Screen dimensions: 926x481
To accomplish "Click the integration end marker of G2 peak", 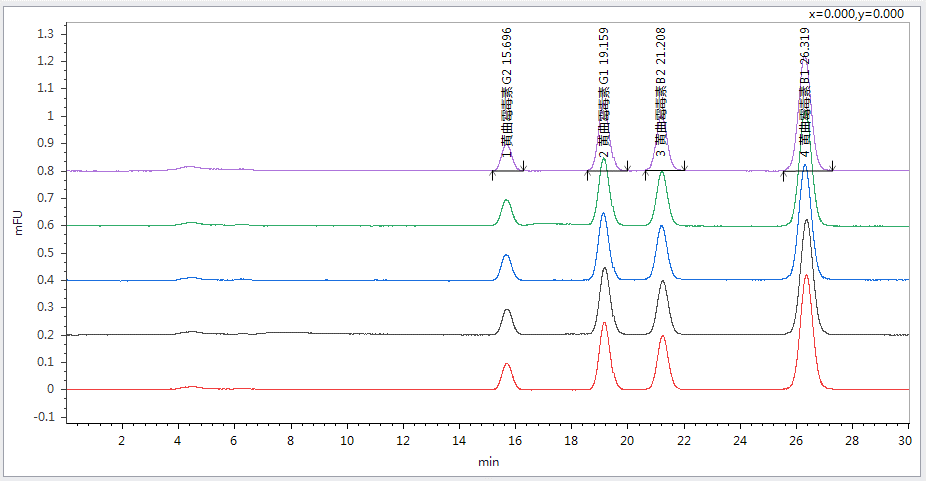I will point(524,166).
